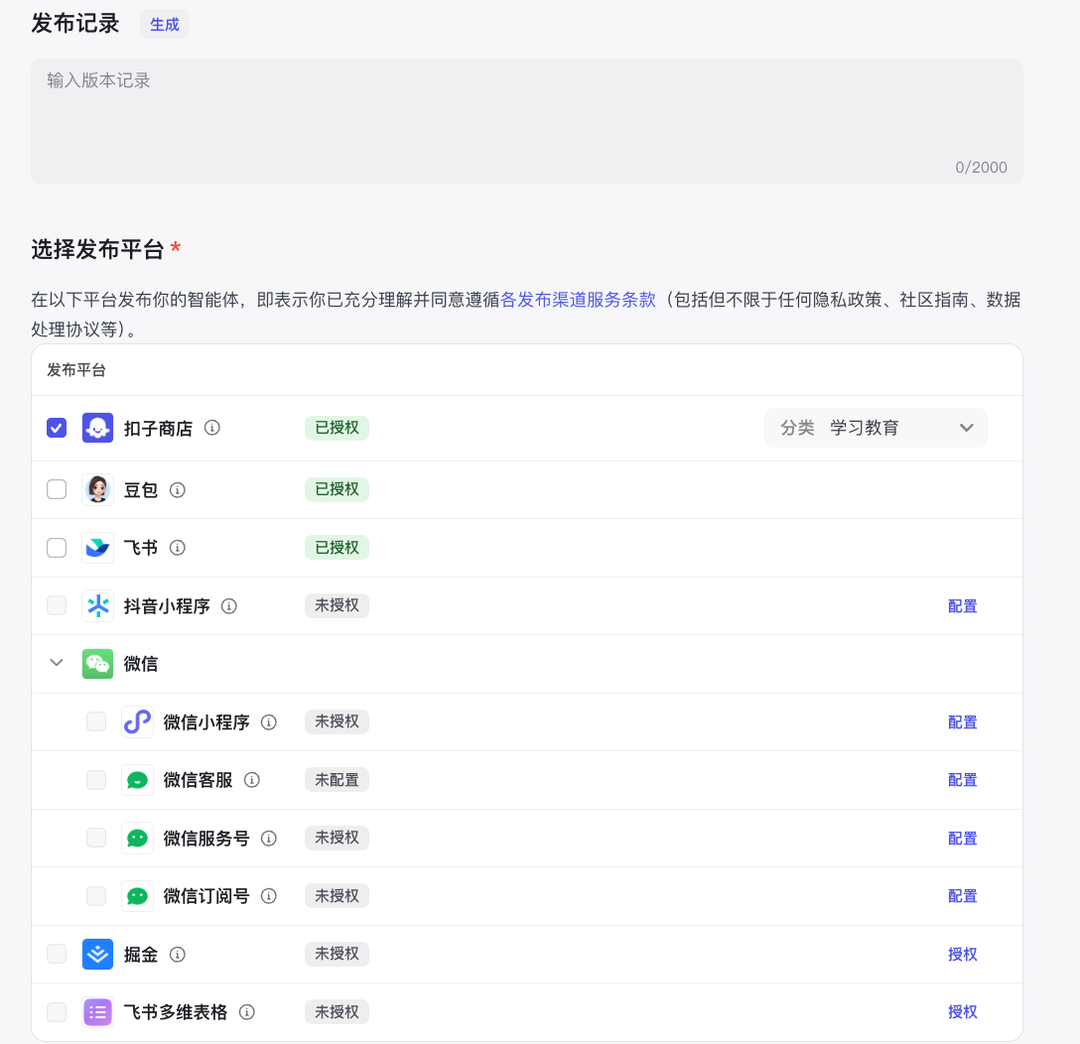Open the 分类 学习教育 dropdown
The width and height of the screenshot is (1080, 1044).
(x=875, y=428)
